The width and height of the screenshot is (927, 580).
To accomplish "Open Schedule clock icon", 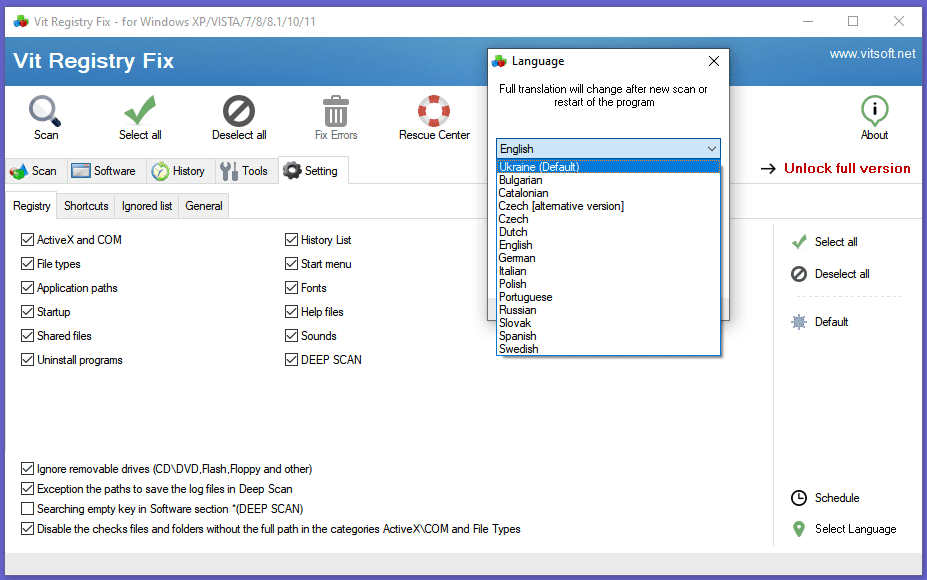I will pos(799,498).
